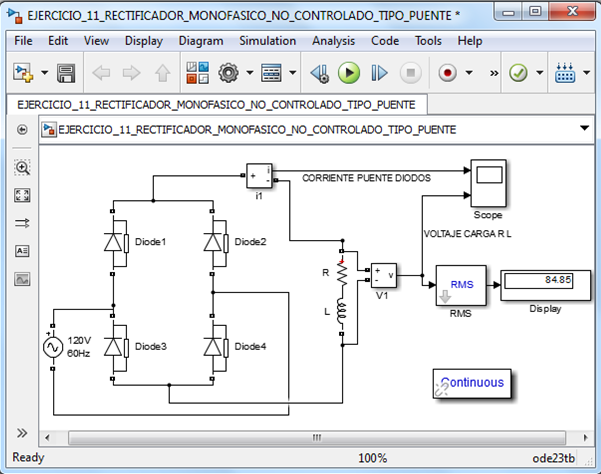Click the Step Back icon

(318, 73)
